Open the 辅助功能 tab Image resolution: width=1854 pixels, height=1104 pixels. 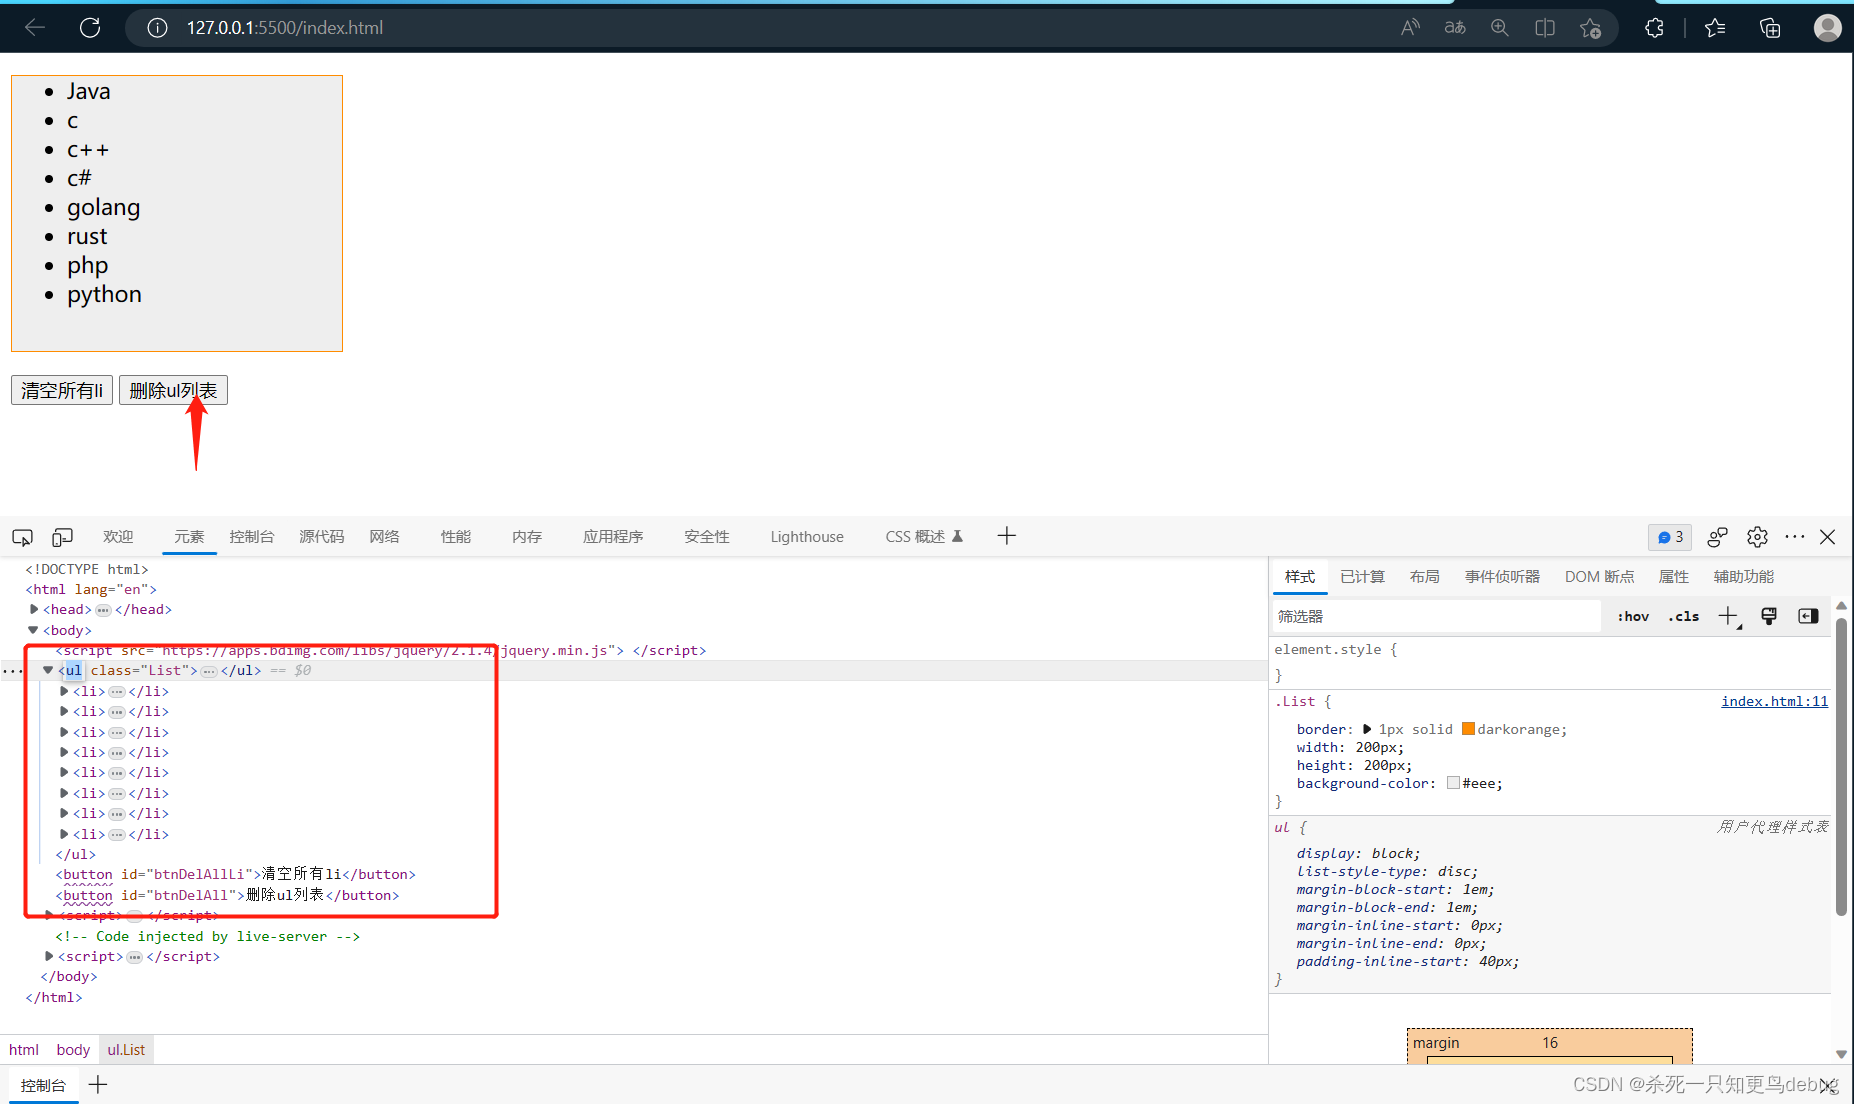(1744, 577)
